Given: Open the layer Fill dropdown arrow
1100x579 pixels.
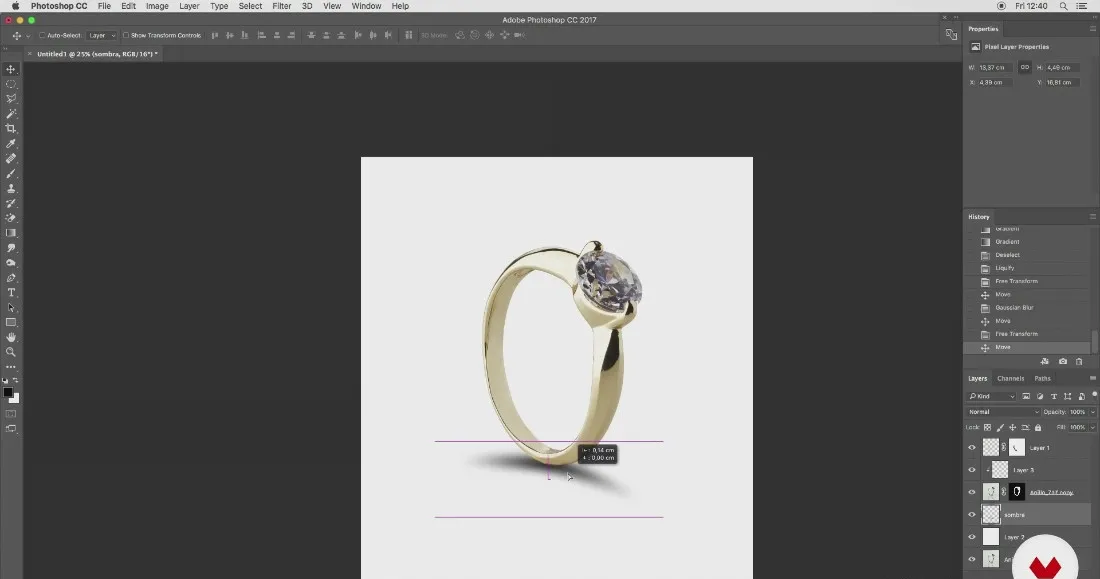Looking at the screenshot, I should 1092,427.
